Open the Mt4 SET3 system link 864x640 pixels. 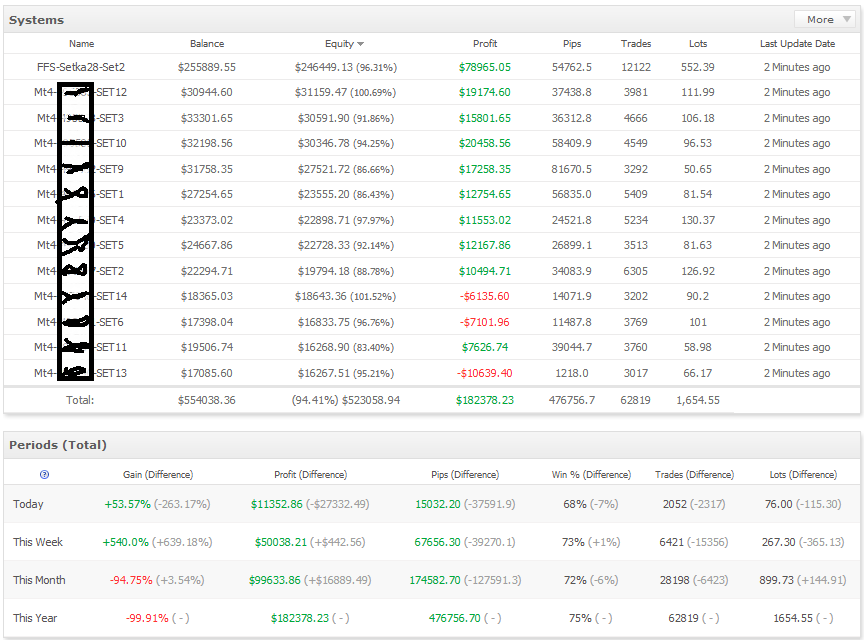tap(80, 118)
